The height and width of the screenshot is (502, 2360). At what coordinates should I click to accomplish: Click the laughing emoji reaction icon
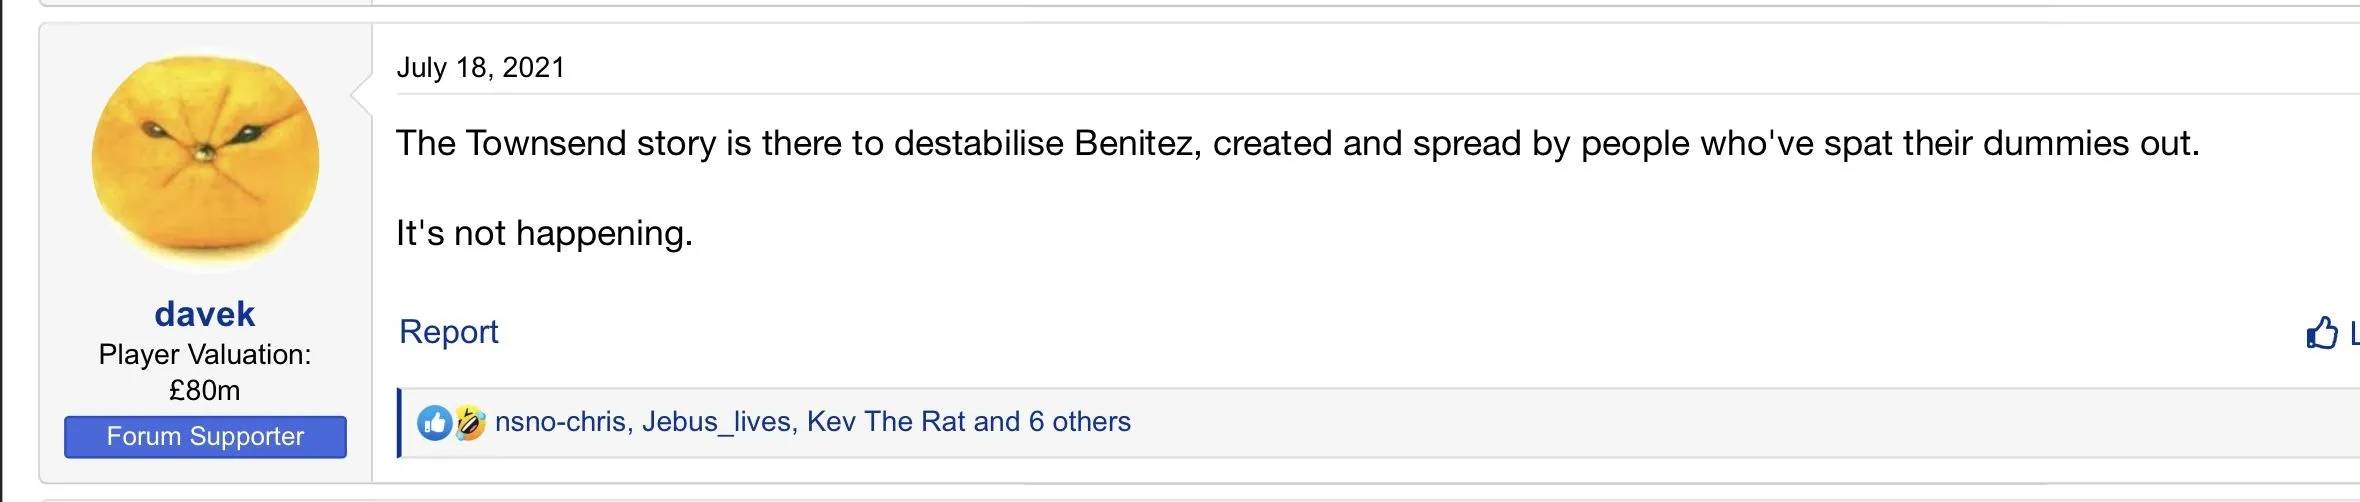pos(470,423)
